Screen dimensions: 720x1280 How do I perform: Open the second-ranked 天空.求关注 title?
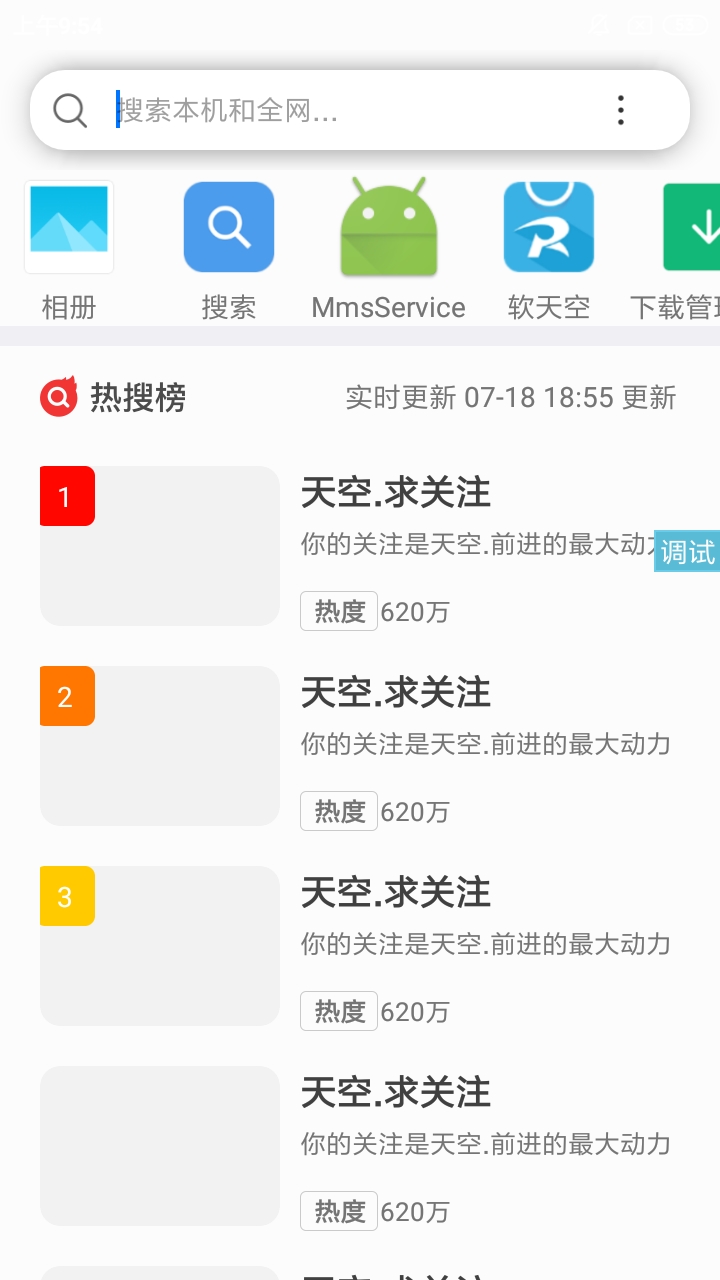pyautogui.click(x=396, y=693)
